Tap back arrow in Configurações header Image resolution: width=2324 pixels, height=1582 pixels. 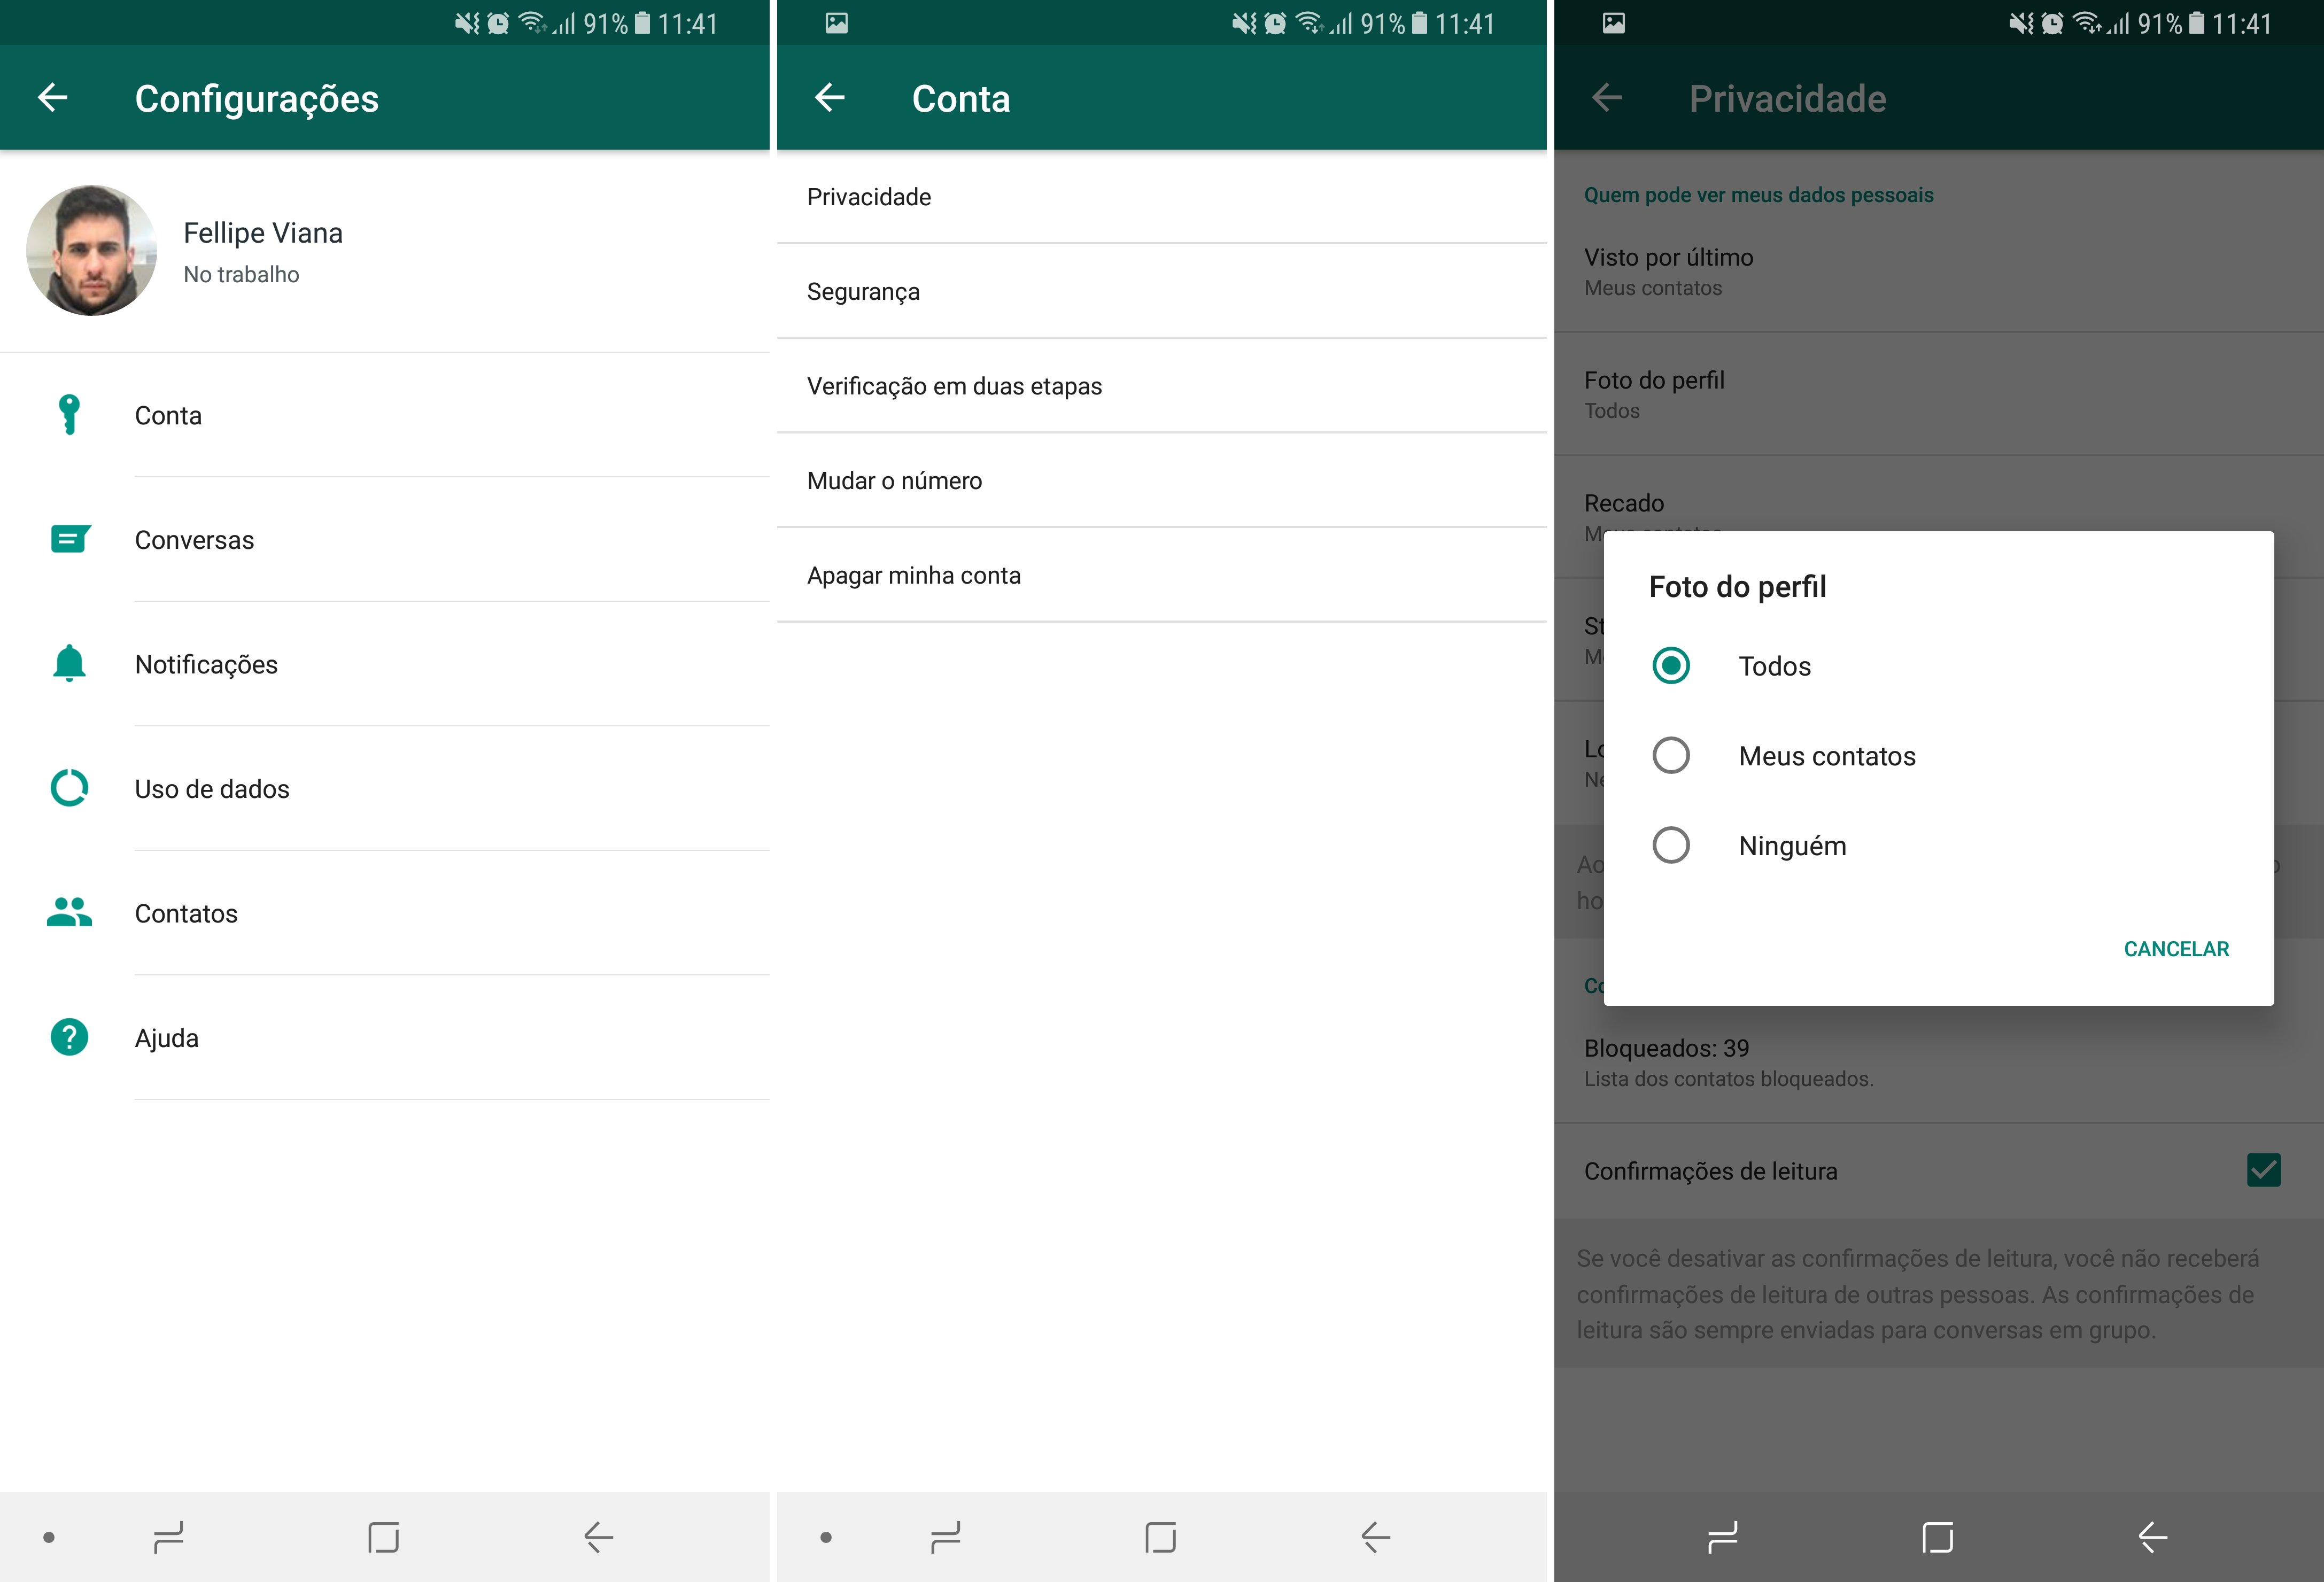click(x=53, y=97)
